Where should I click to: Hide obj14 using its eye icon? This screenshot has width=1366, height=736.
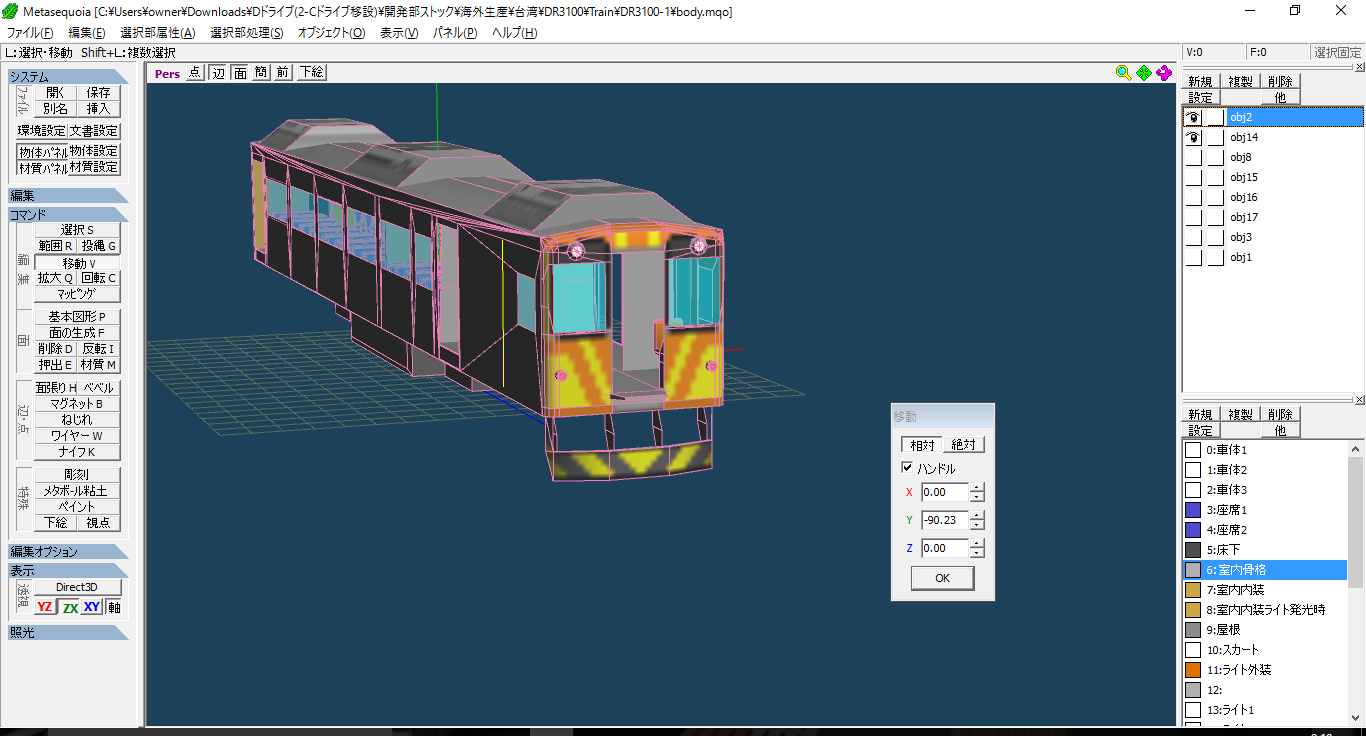tap(1194, 137)
